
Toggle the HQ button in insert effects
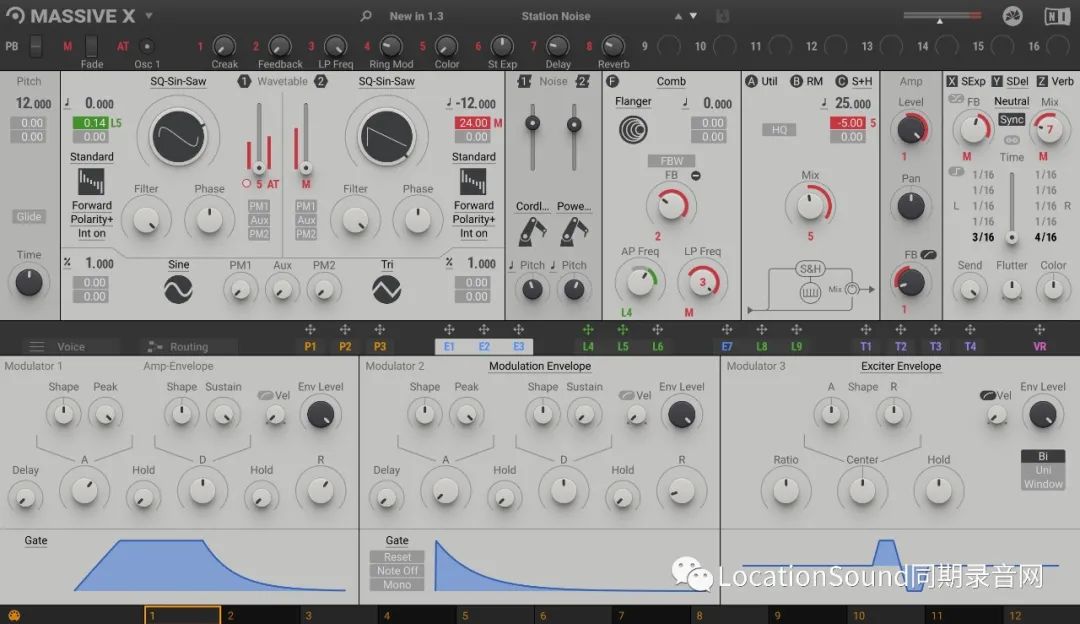click(x=777, y=130)
